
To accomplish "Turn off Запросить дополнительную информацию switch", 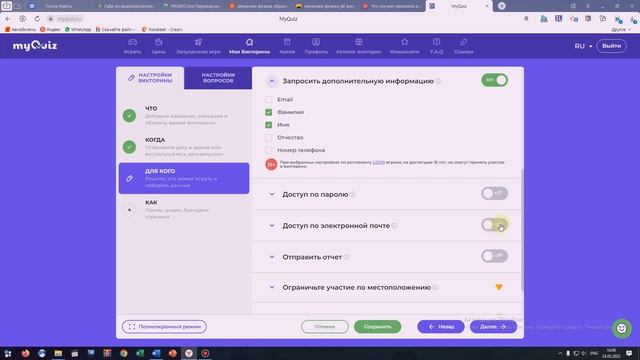I will tap(494, 80).
